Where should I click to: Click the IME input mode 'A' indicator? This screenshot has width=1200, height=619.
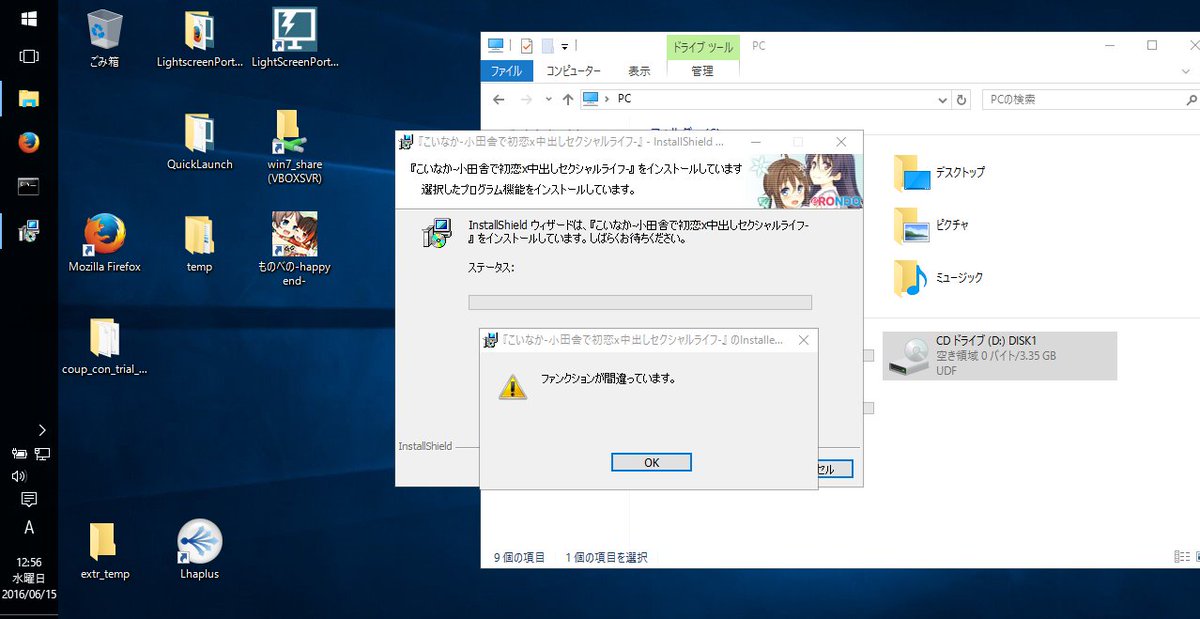[x=29, y=527]
